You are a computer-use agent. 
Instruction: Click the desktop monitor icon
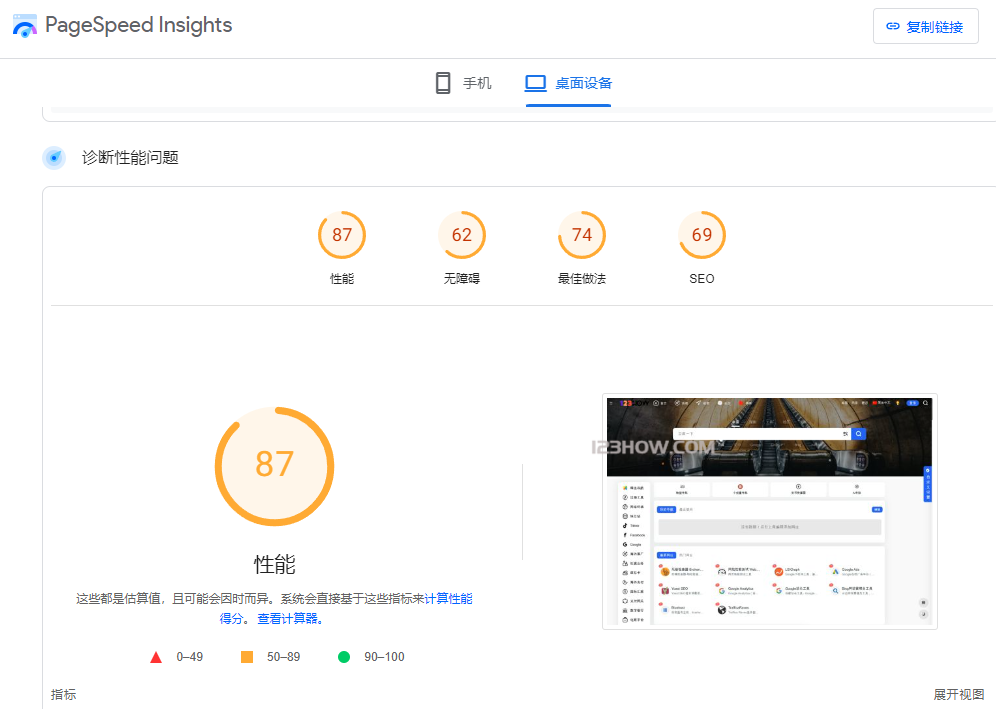pyautogui.click(x=536, y=83)
